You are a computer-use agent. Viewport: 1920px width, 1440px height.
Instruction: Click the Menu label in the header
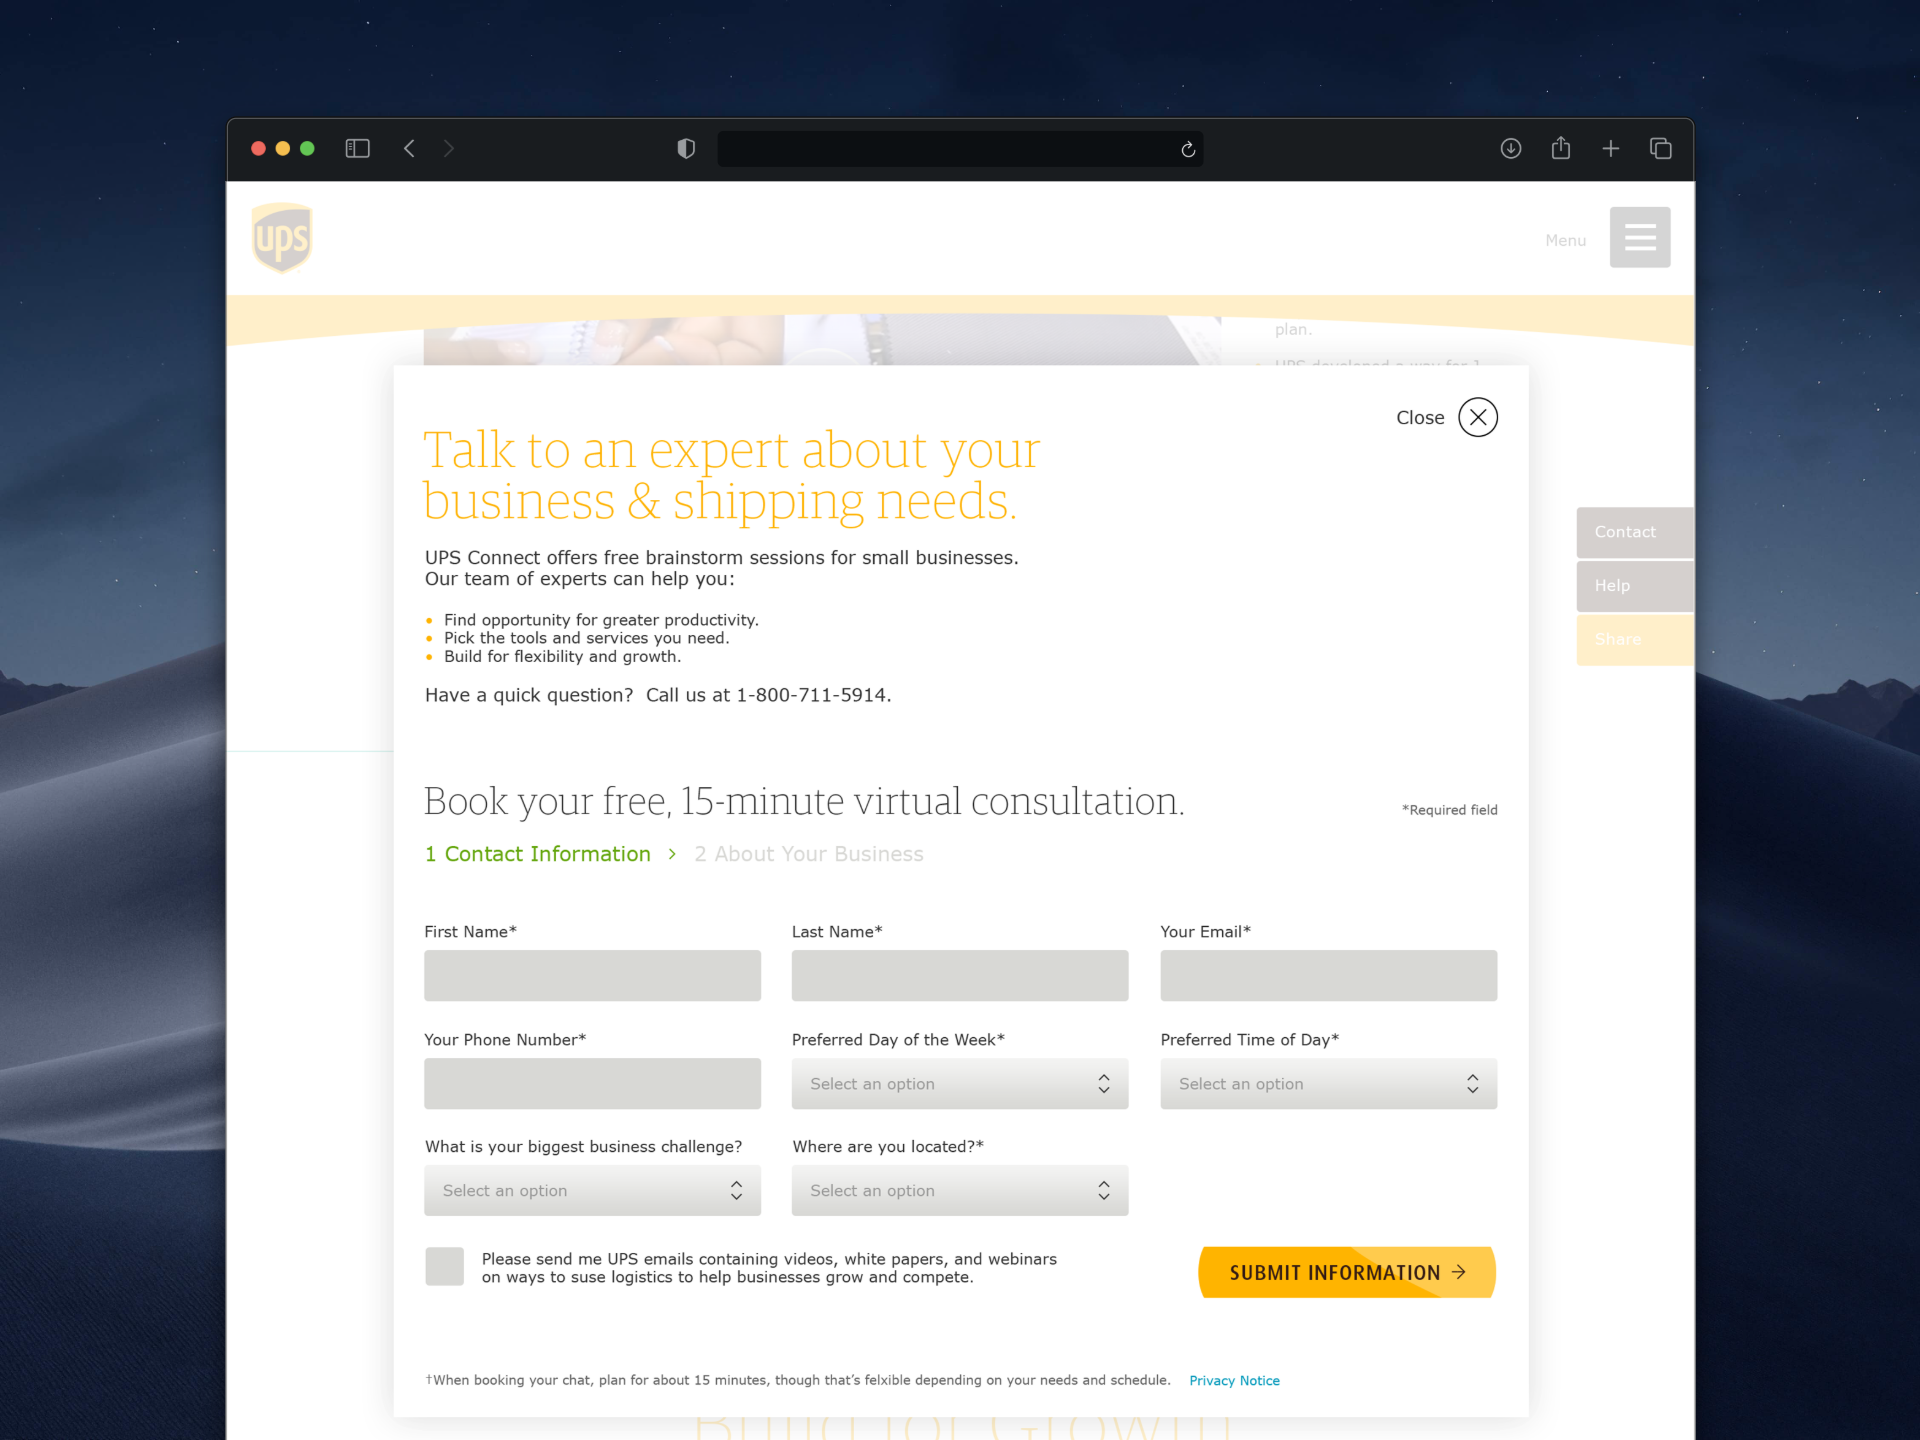pyautogui.click(x=1566, y=241)
